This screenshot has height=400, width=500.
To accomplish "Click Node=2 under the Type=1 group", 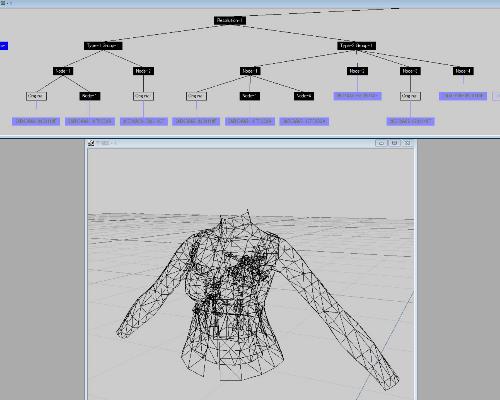I will pos(143,71).
